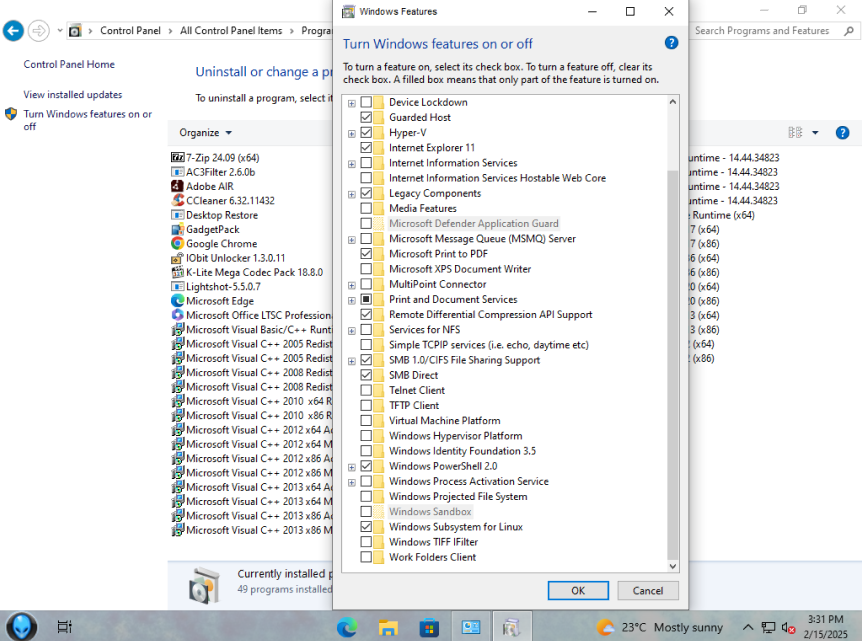Uncheck the Guarded Host checkbox
862x641 pixels.
point(366,117)
